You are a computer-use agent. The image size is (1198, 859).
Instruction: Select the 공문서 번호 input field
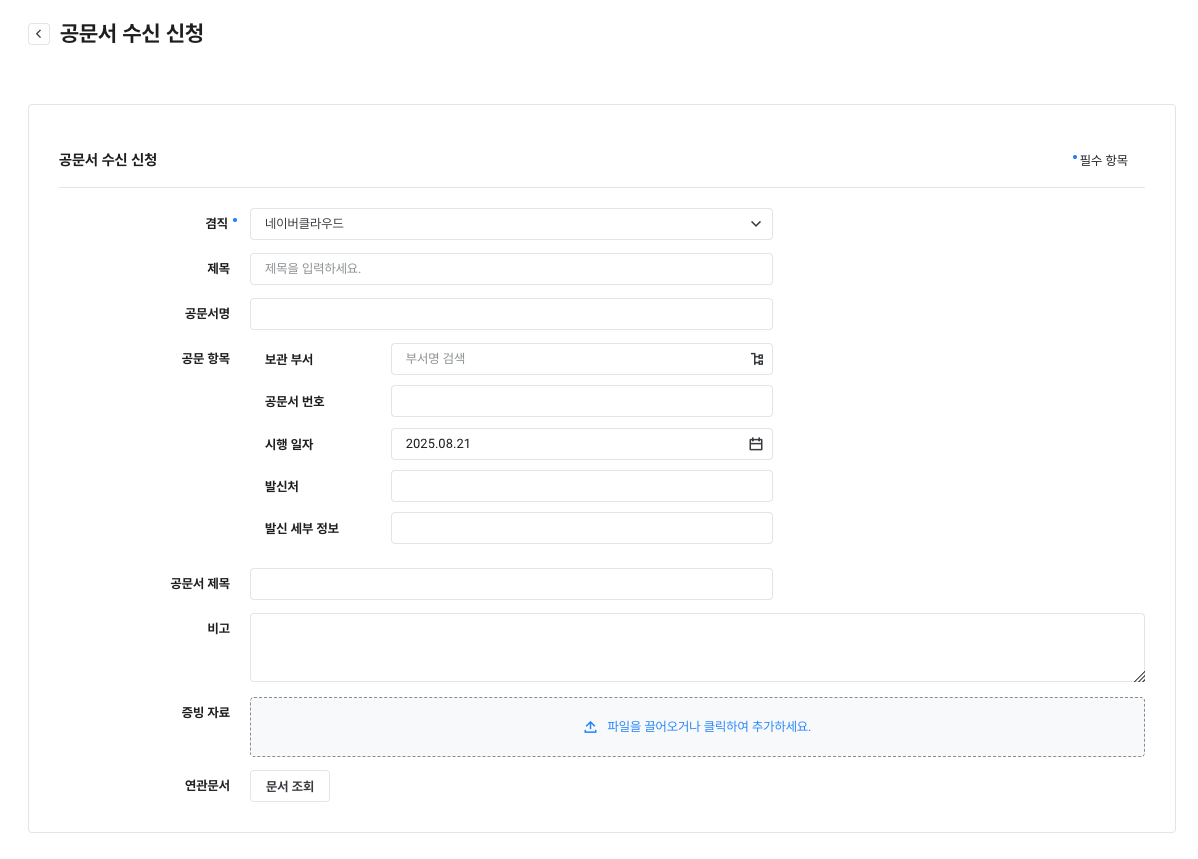581,401
